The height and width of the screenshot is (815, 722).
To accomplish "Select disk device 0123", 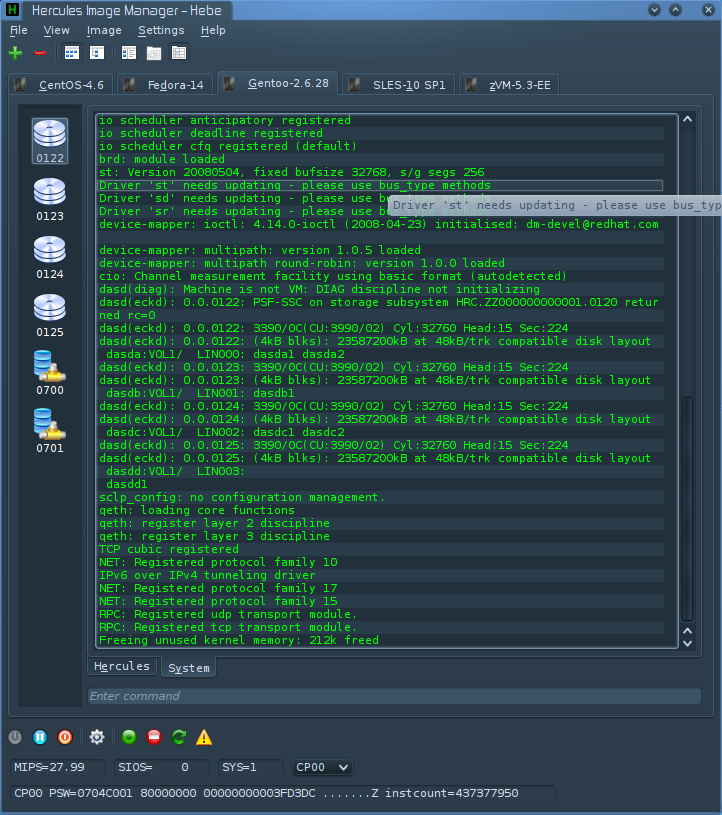I will click(50, 200).
